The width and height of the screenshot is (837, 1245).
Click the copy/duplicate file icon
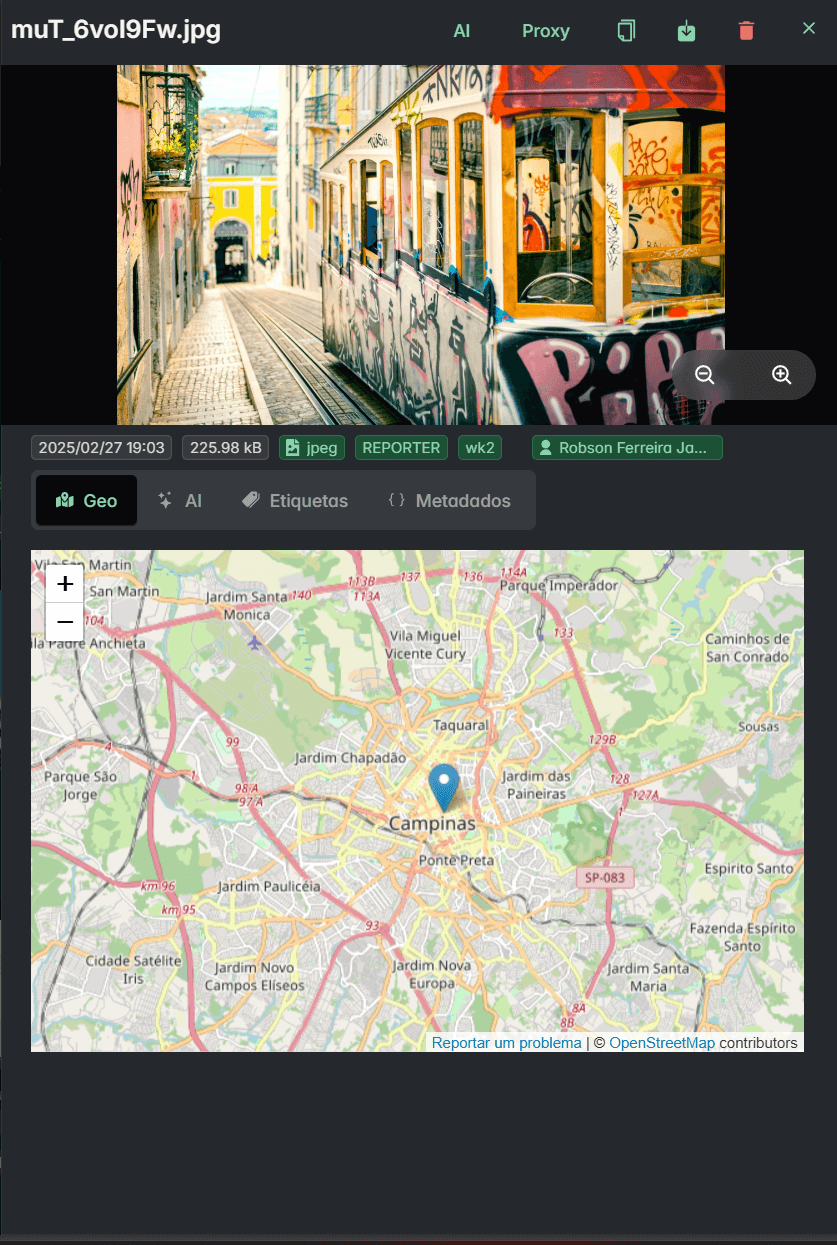[x=626, y=30]
